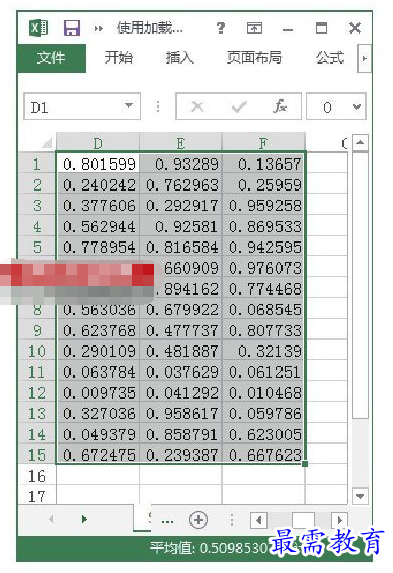This screenshot has height=573, width=393.
Task: Open Insert Function fx icon
Action: (x=280, y=106)
